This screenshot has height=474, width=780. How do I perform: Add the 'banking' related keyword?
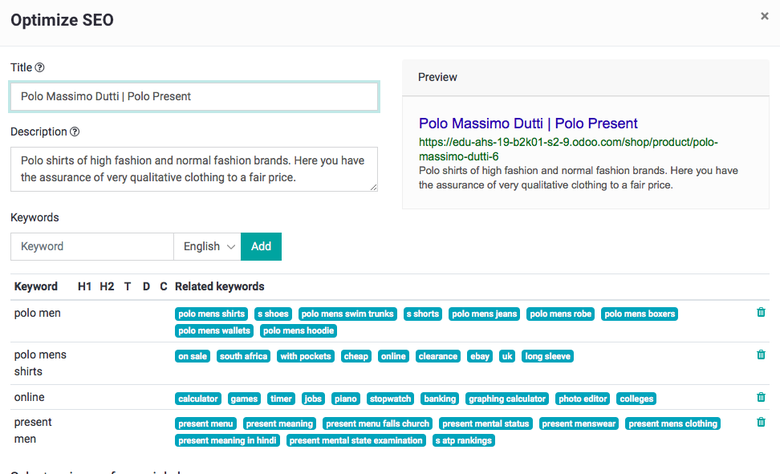(440, 399)
